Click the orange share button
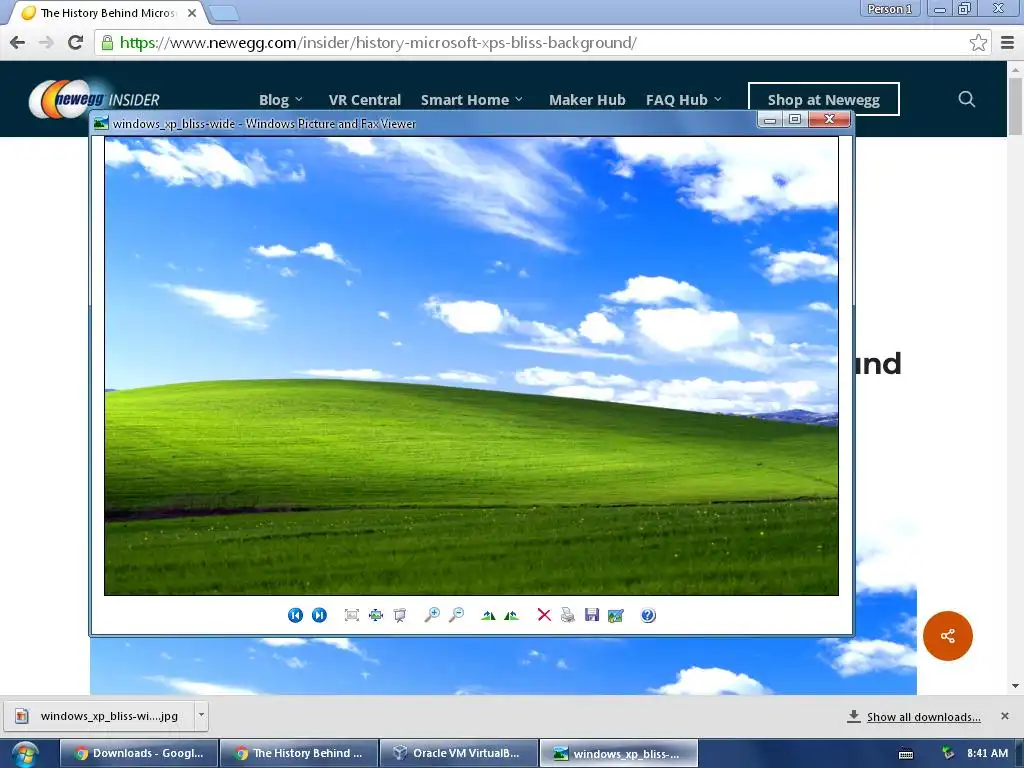 [948, 636]
